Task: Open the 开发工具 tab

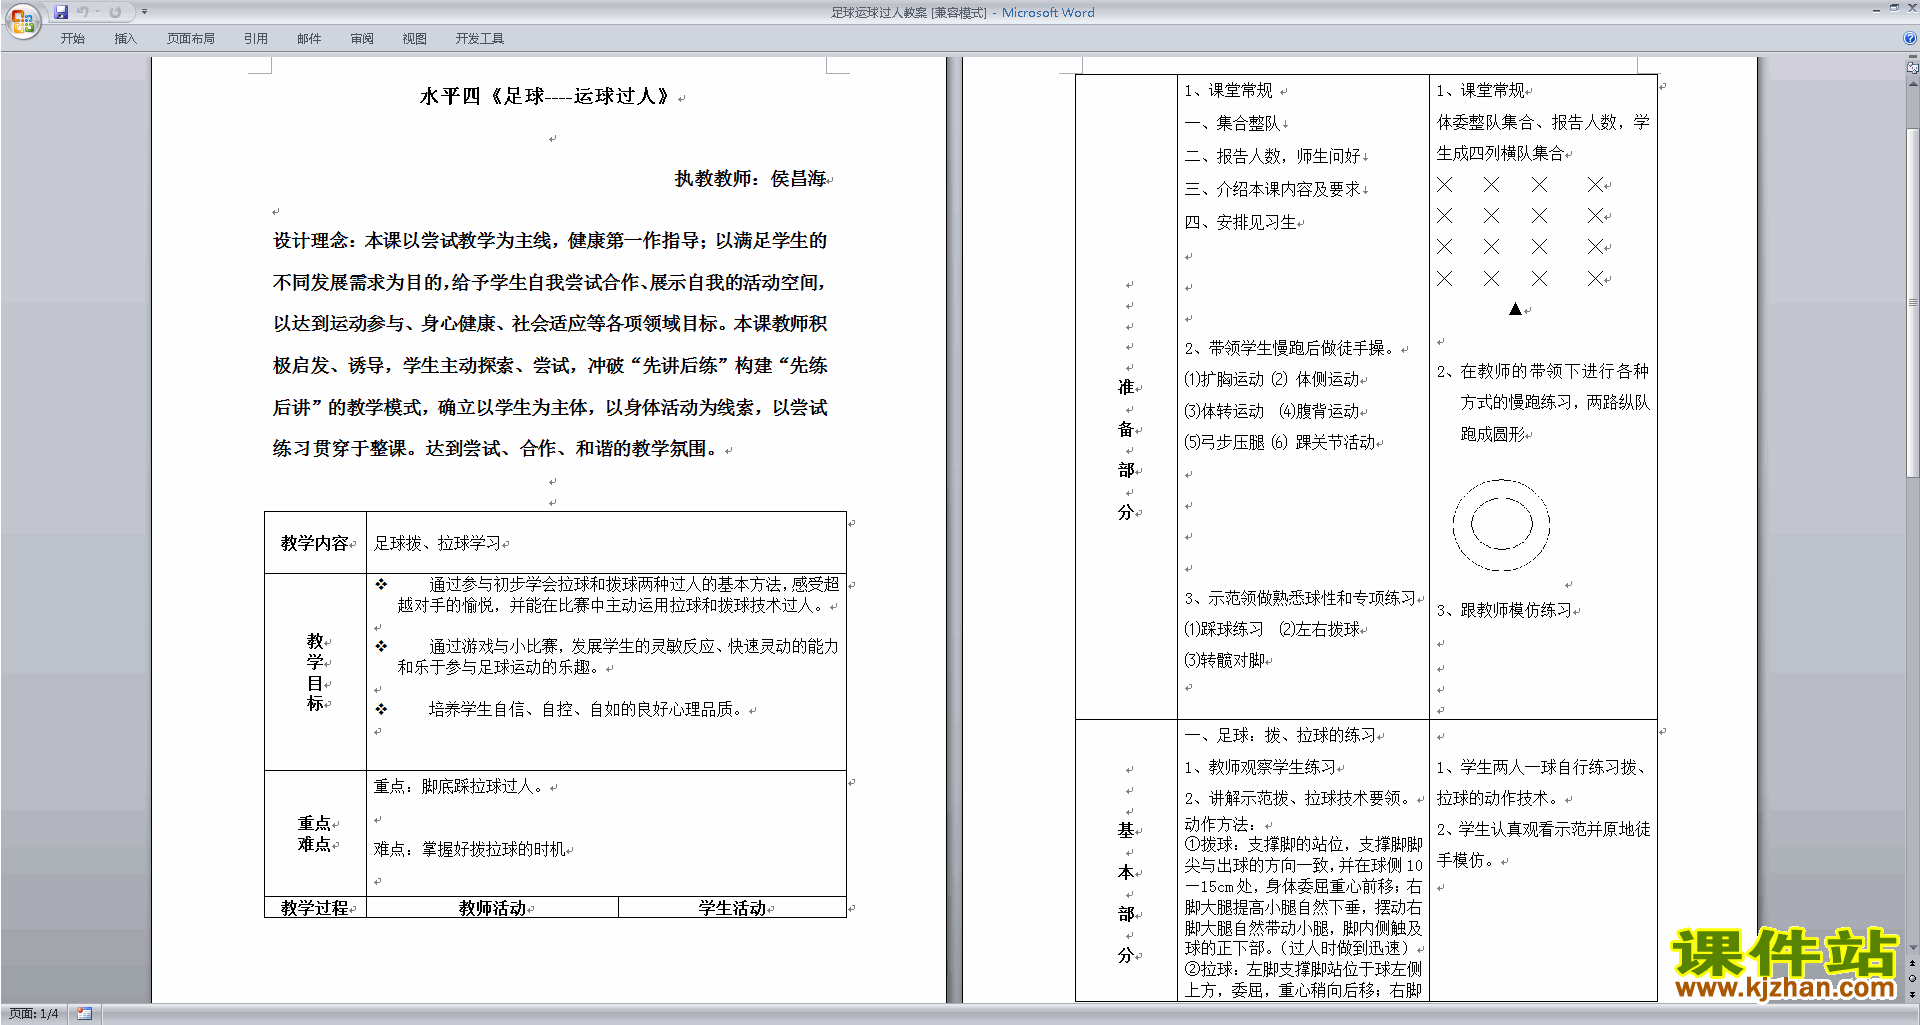Action: [x=480, y=39]
